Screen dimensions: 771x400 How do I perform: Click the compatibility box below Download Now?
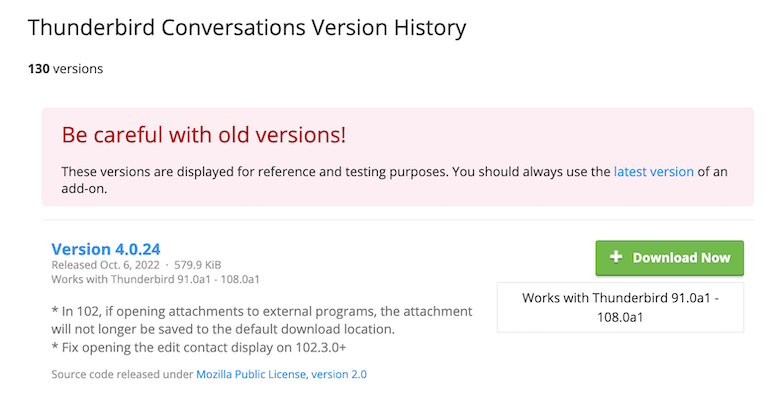(x=620, y=308)
